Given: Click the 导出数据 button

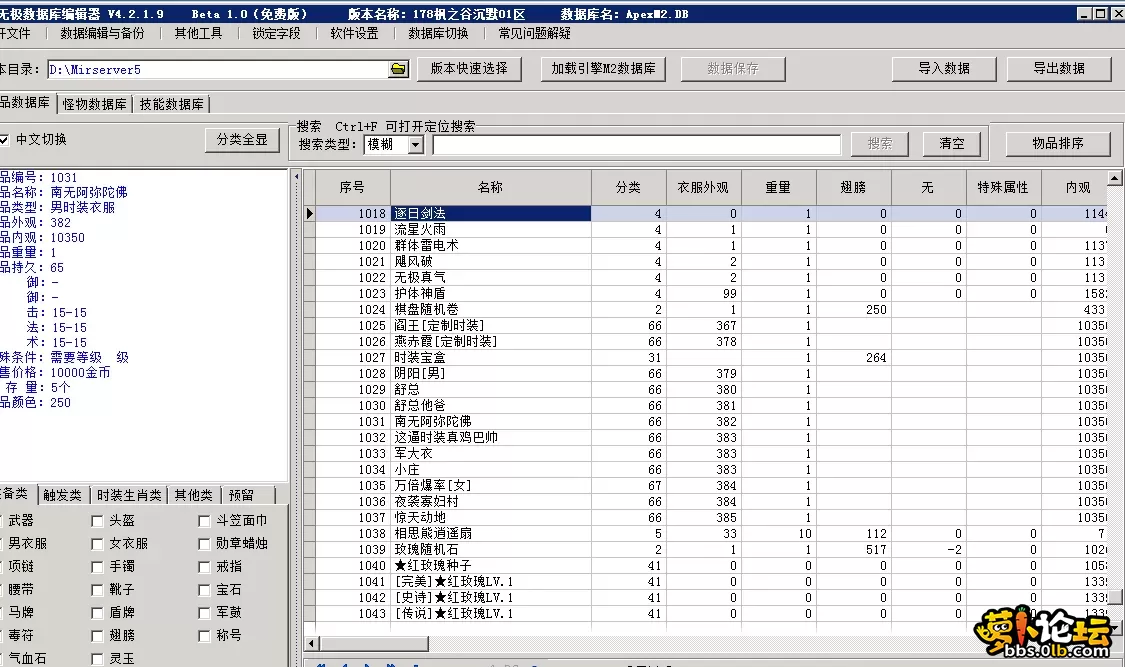Looking at the screenshot, I should click(x=1058, y=69).
